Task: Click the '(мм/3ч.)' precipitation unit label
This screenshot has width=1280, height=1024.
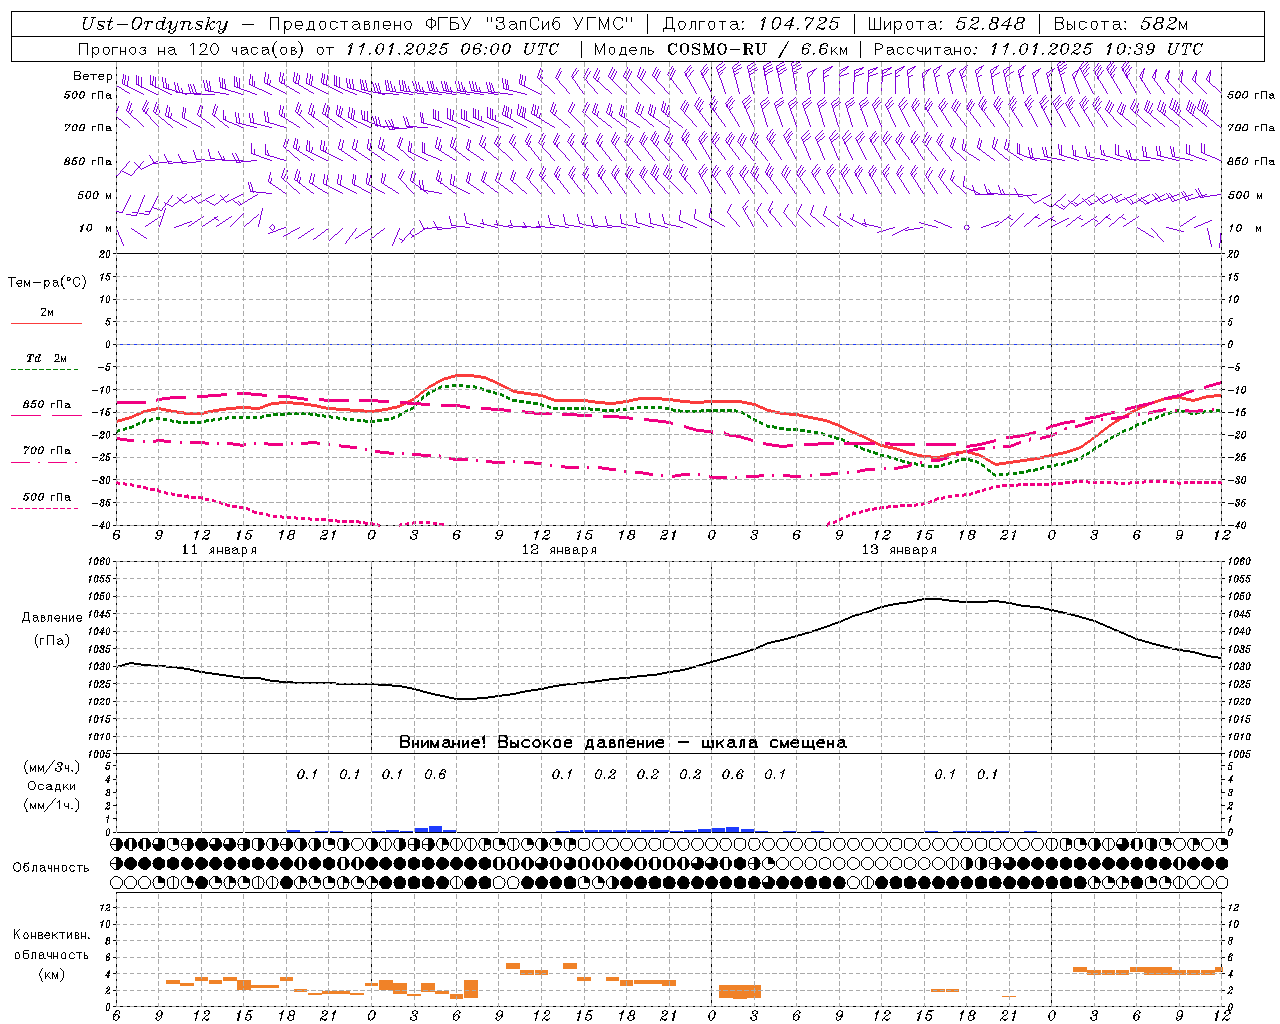Action: click(52, 767)
